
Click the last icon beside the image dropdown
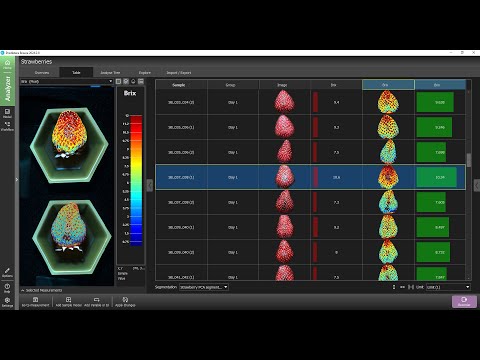click(141, 81)
